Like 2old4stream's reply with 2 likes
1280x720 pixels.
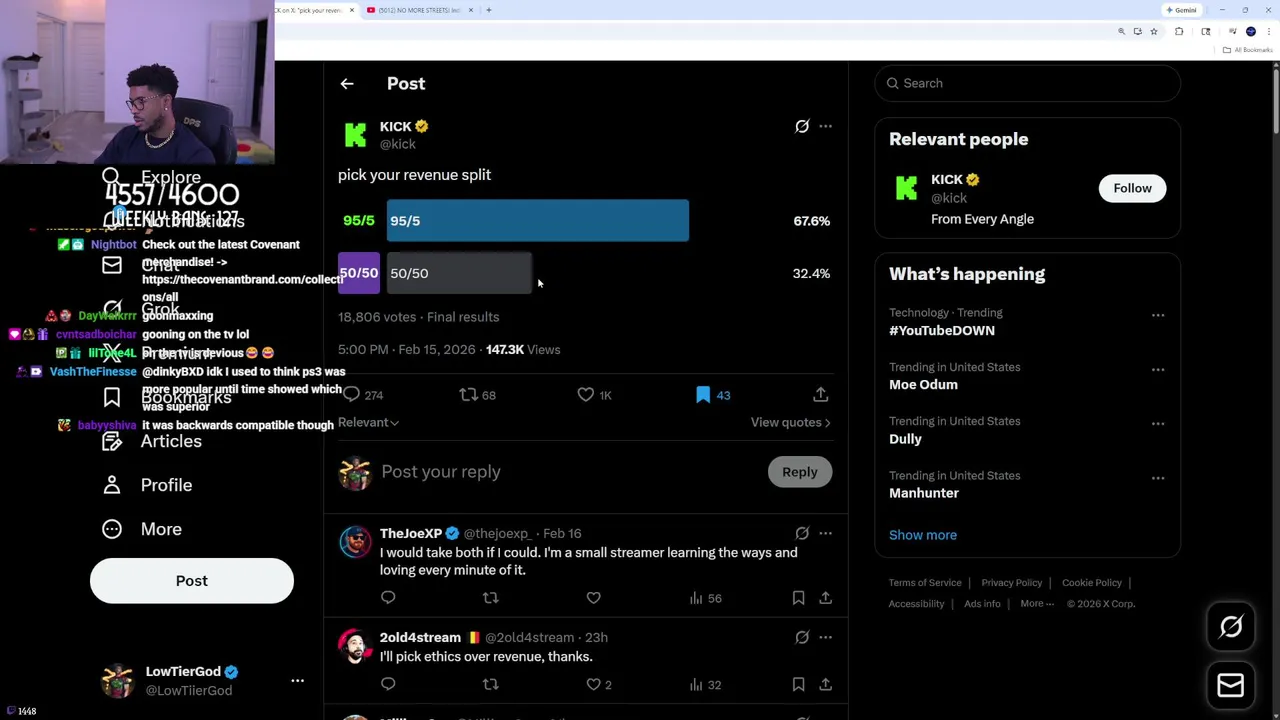(599, 684)
